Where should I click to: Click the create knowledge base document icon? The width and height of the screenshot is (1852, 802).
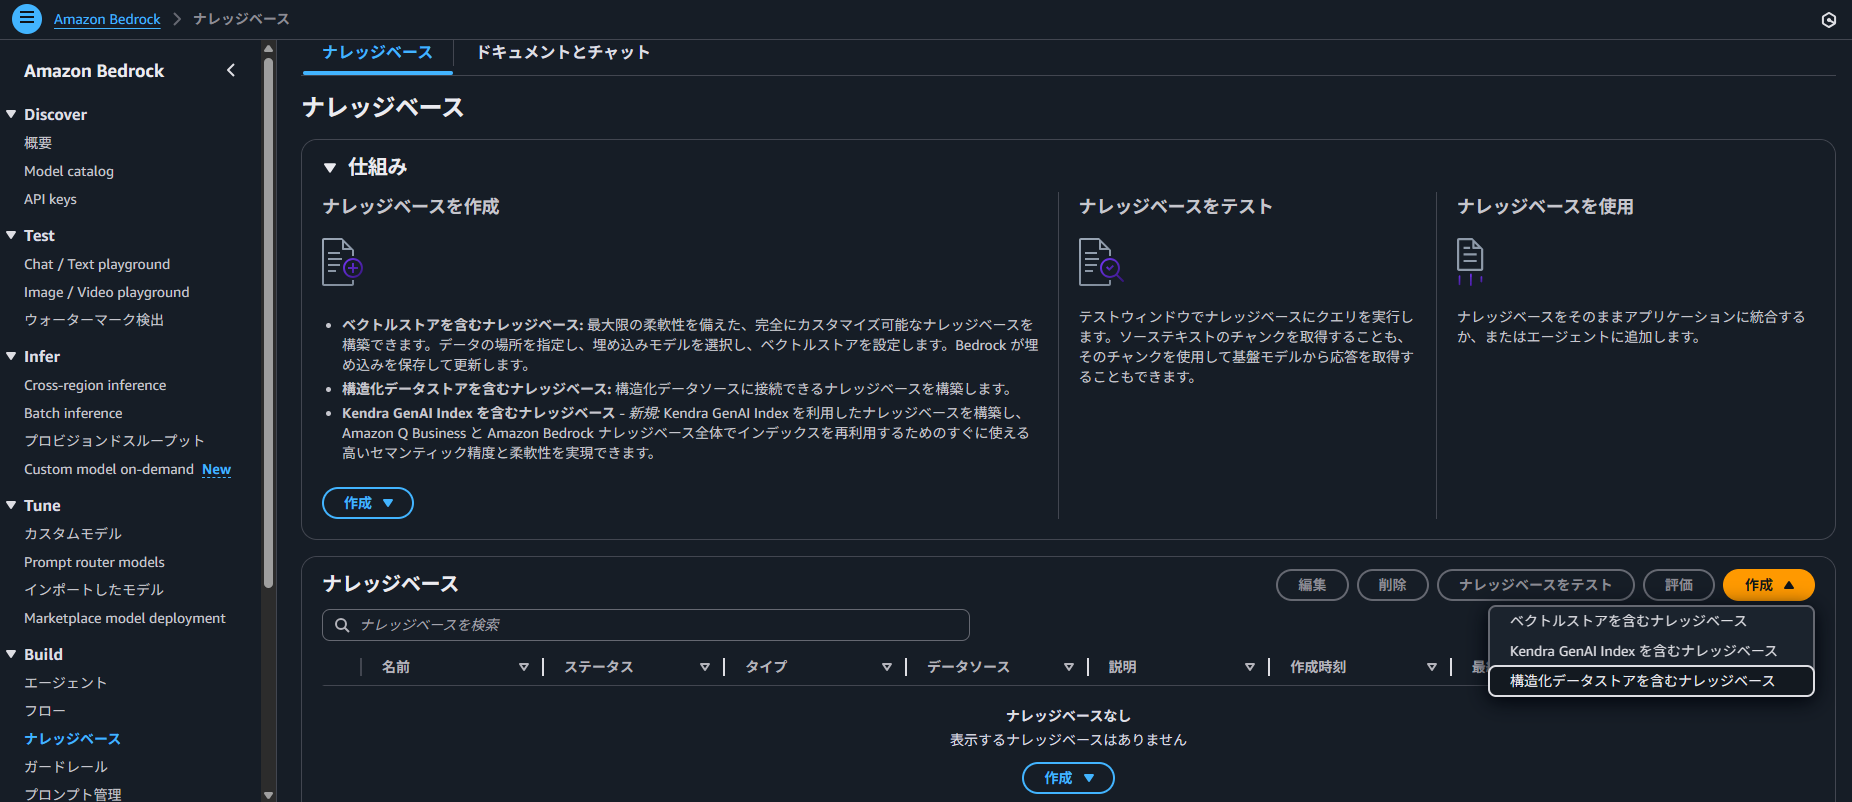tap(342, 262)
